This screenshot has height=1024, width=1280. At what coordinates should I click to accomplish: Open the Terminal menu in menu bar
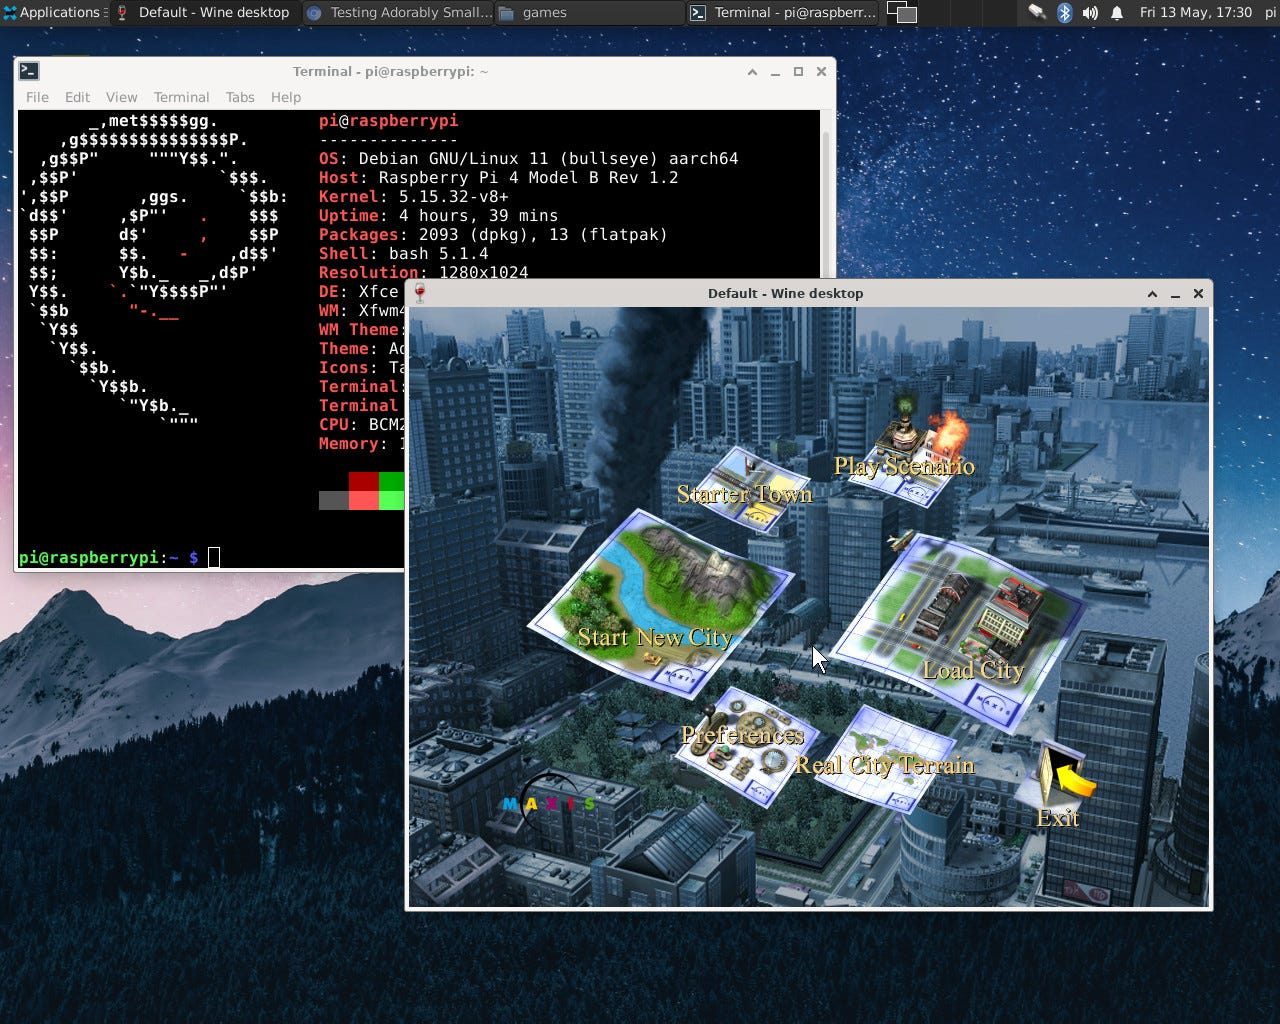point(181,97)
